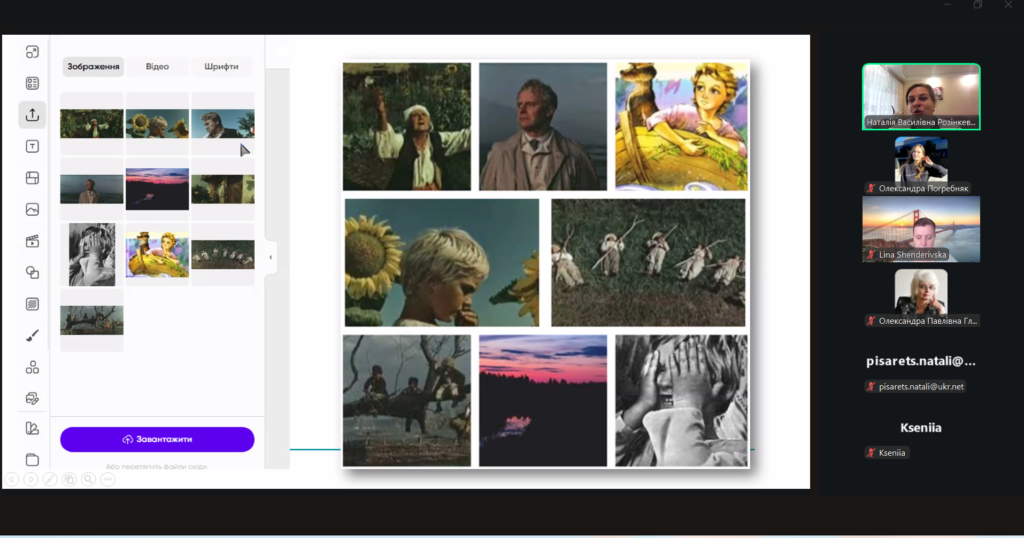Select the Text tool icon
The image size is (1024, 538).
(x=32, y=146)
